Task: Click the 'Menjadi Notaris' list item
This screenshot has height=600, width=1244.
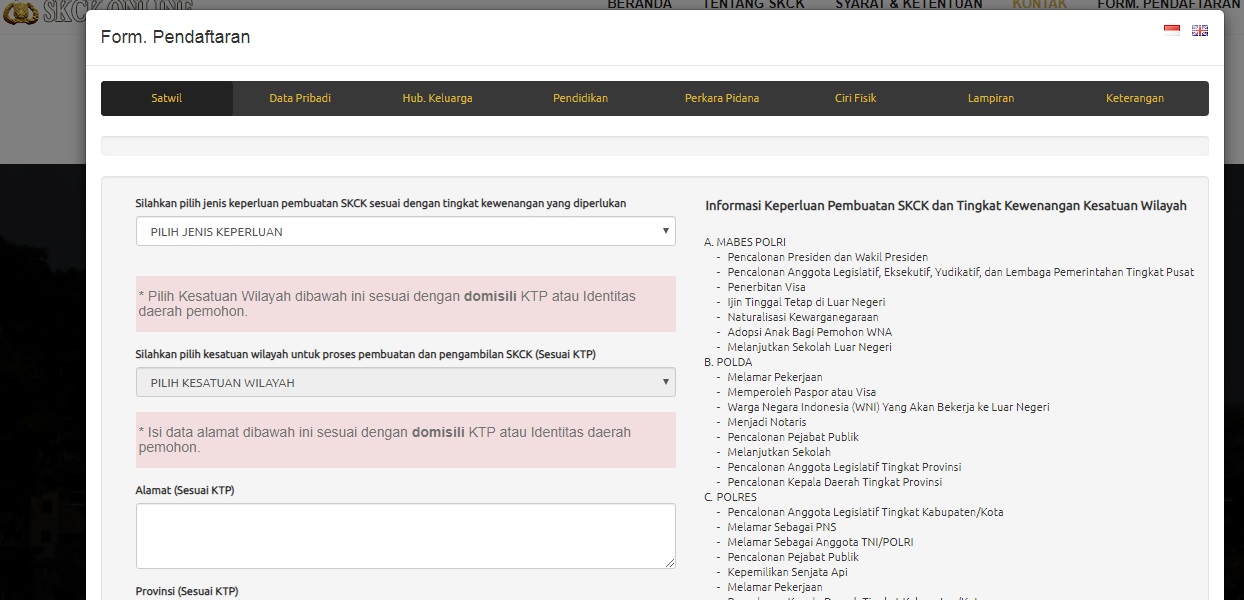Action: click(766, 422)
